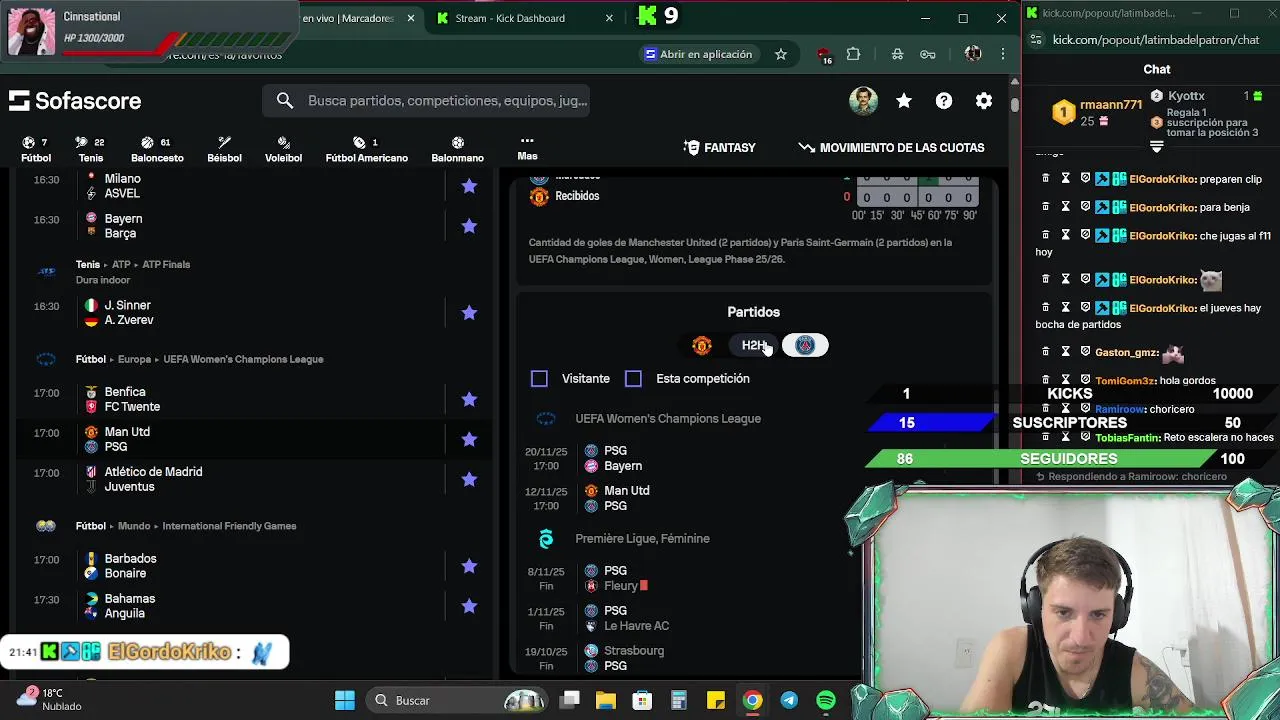Open the red extension with badge 16
The height and width of the screenshot is (720, 1280).
(823, 55)
